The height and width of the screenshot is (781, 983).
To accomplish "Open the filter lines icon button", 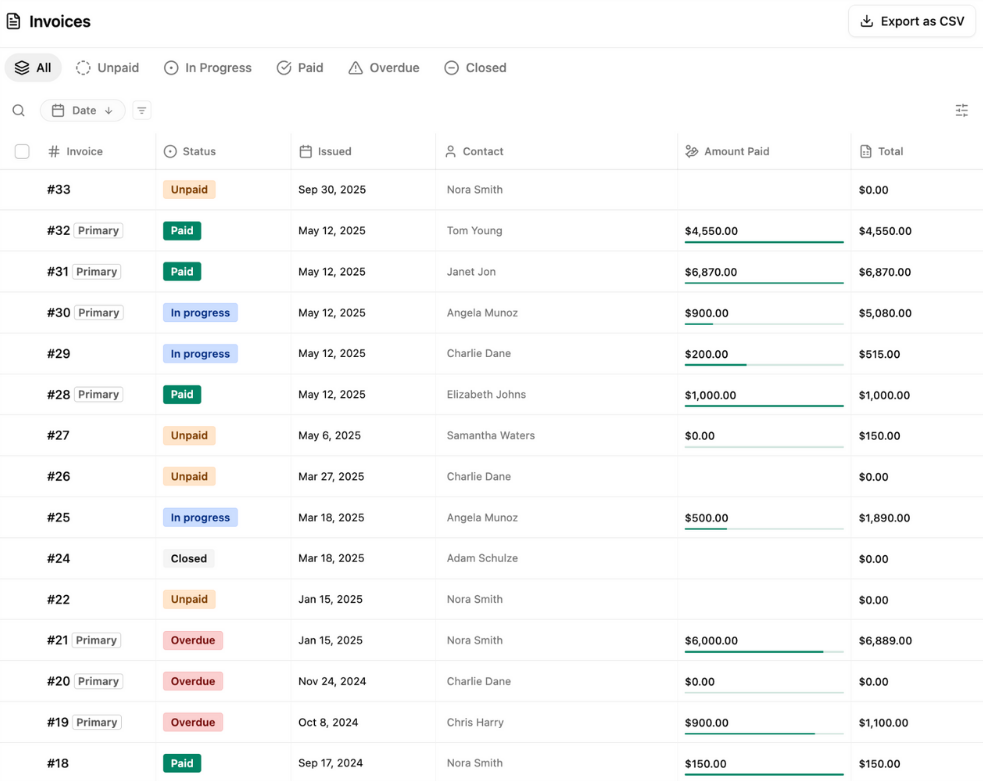I will 142,110.
